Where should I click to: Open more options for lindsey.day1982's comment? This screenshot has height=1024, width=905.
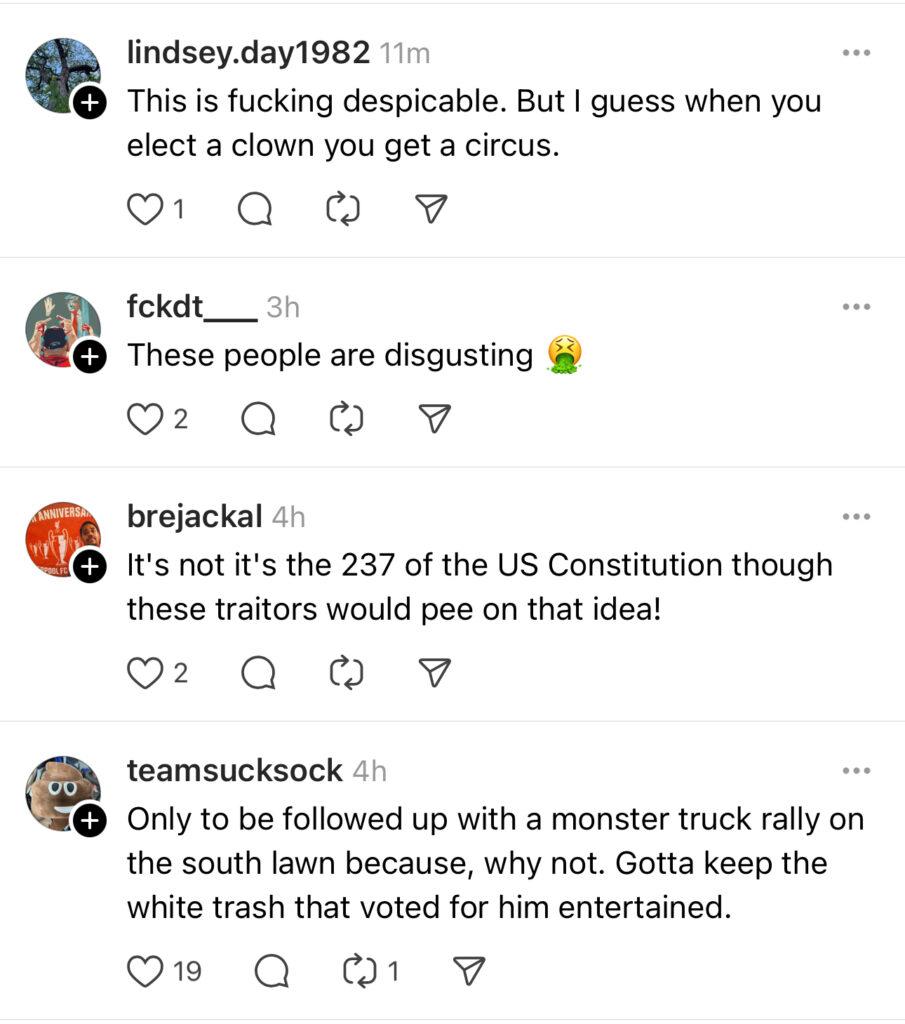pyautogui.click(x=856, y=53)
